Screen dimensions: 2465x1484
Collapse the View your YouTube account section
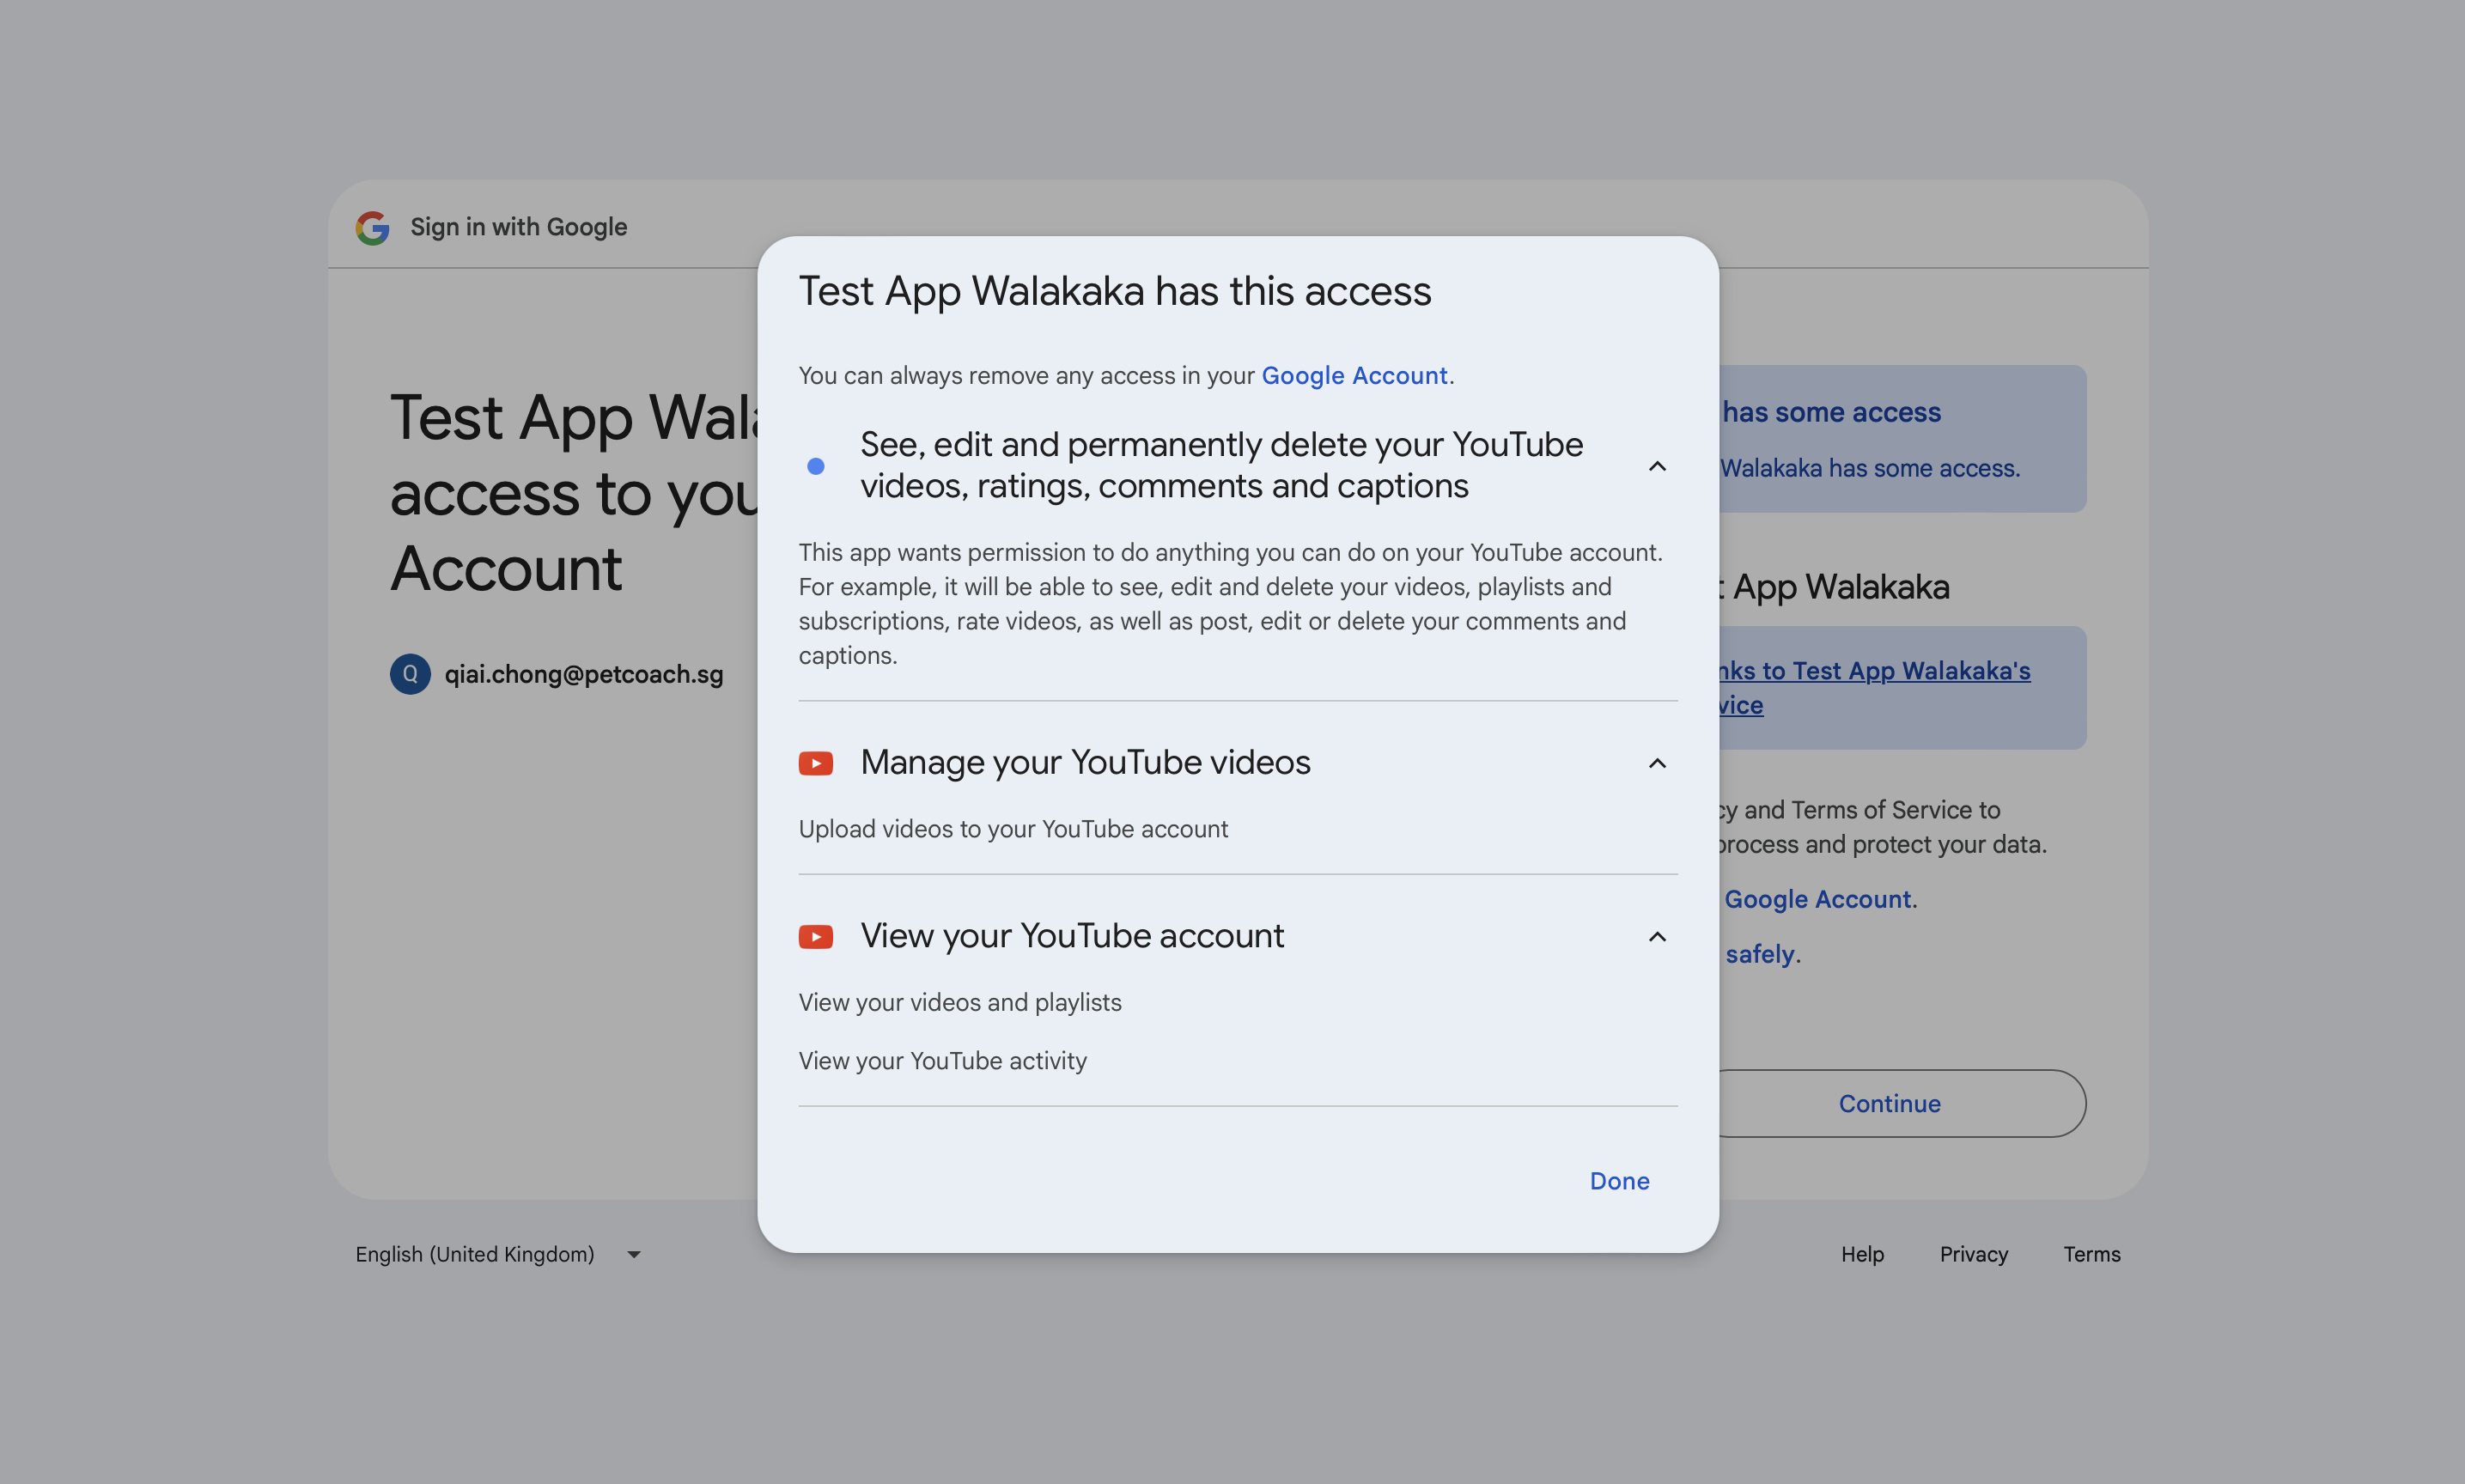pyautogui.click(x=1657, y=937)
